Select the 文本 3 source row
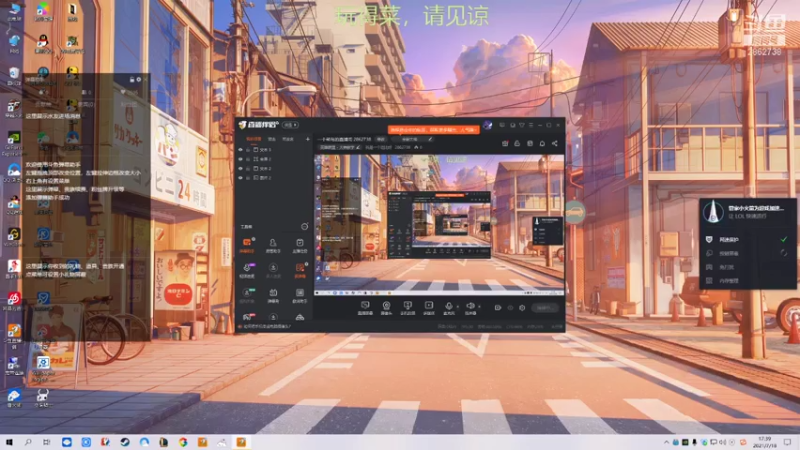Image resolution: width=800 pixels, height=450 pixels. coord(273,149)
